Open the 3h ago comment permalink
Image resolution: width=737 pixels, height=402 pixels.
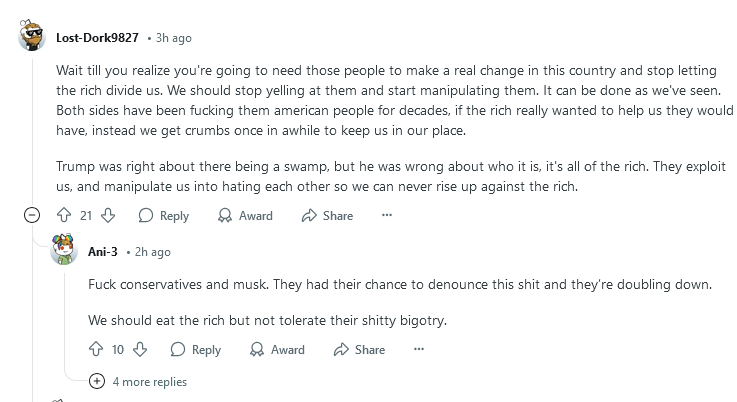tap(173, 38)
